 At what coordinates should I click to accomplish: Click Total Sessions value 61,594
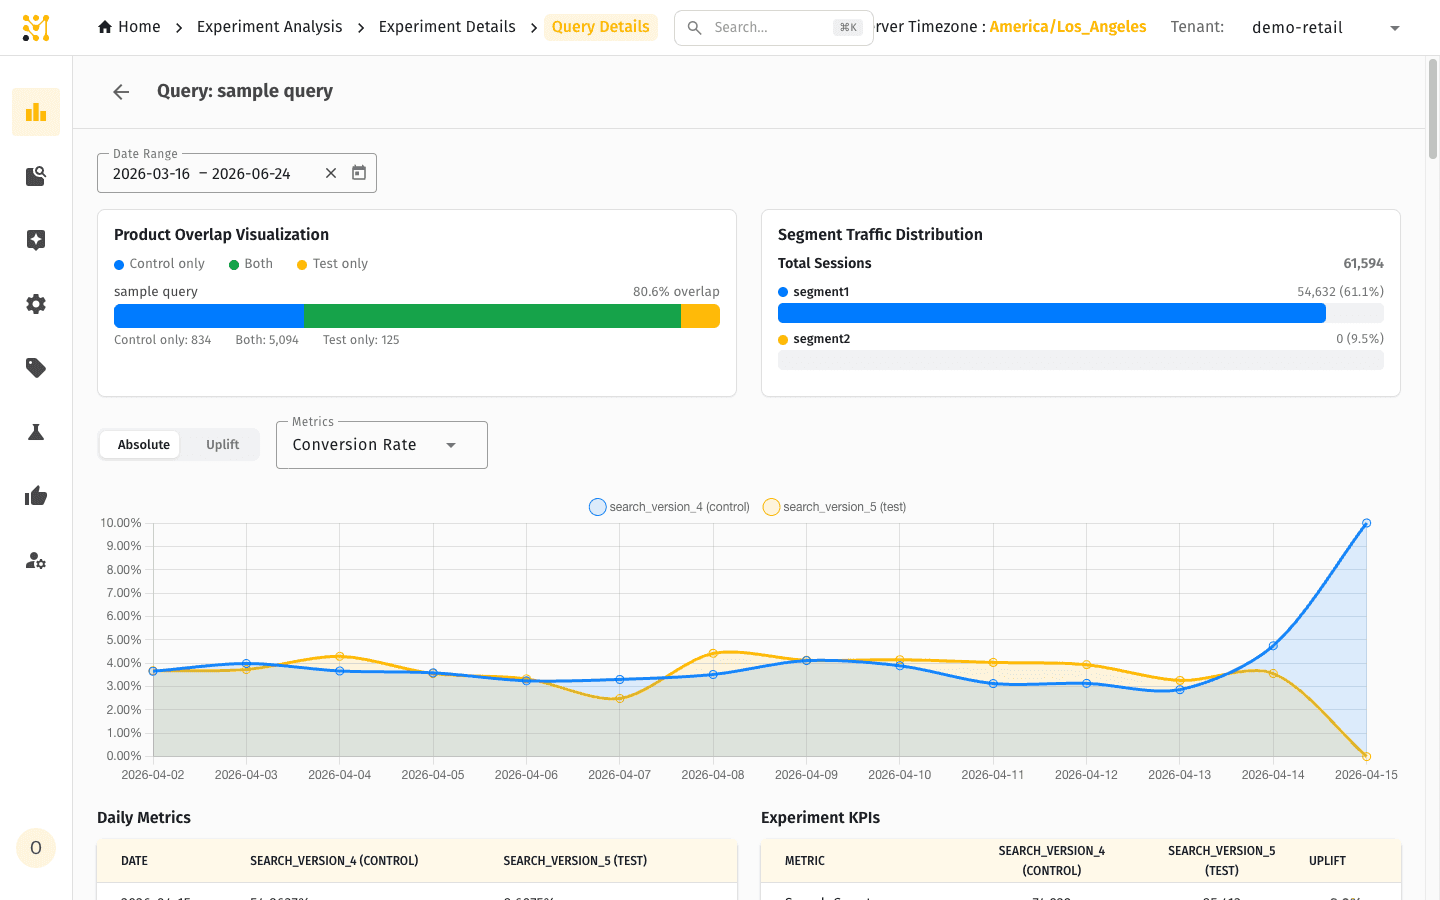1363,263
